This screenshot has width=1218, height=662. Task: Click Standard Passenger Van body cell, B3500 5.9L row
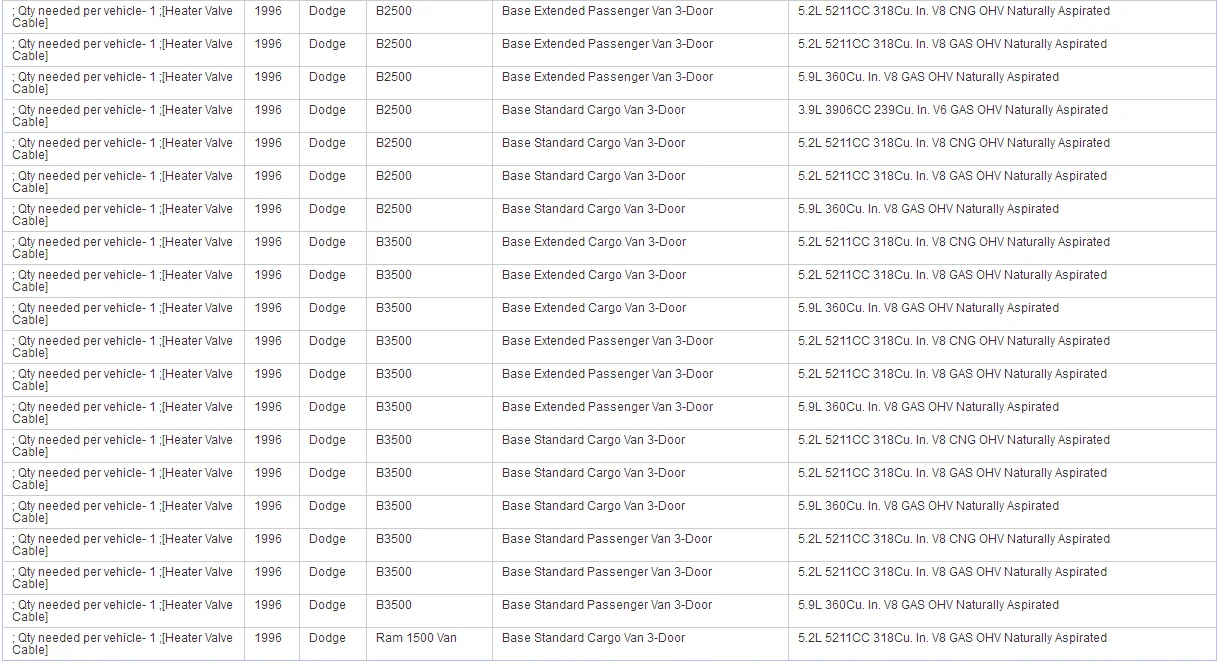640,611
